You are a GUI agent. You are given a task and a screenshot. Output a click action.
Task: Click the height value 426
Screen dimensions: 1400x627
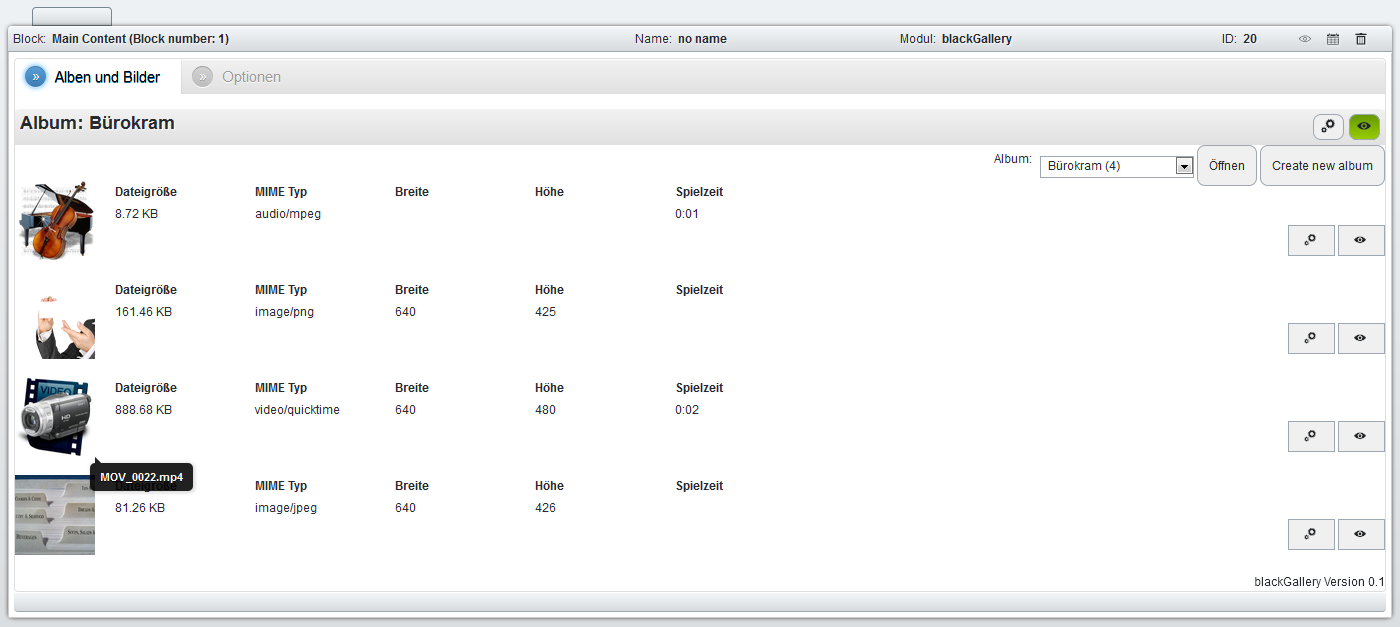tap(545, 508)
